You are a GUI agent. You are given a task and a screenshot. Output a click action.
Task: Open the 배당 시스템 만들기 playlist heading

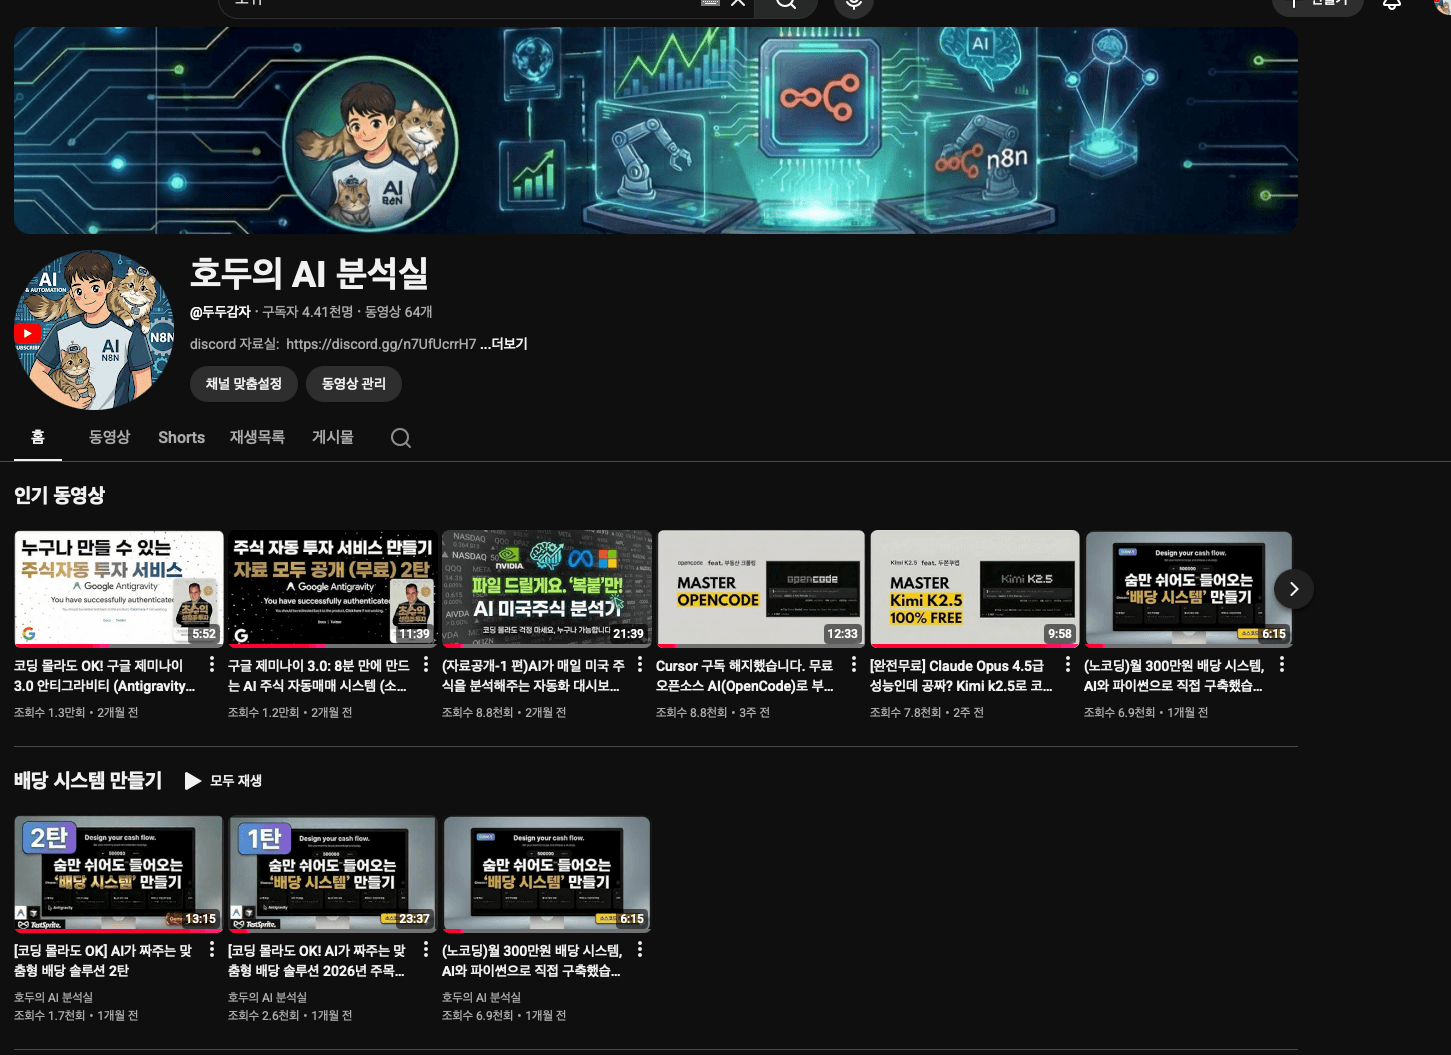pos(88,780)
